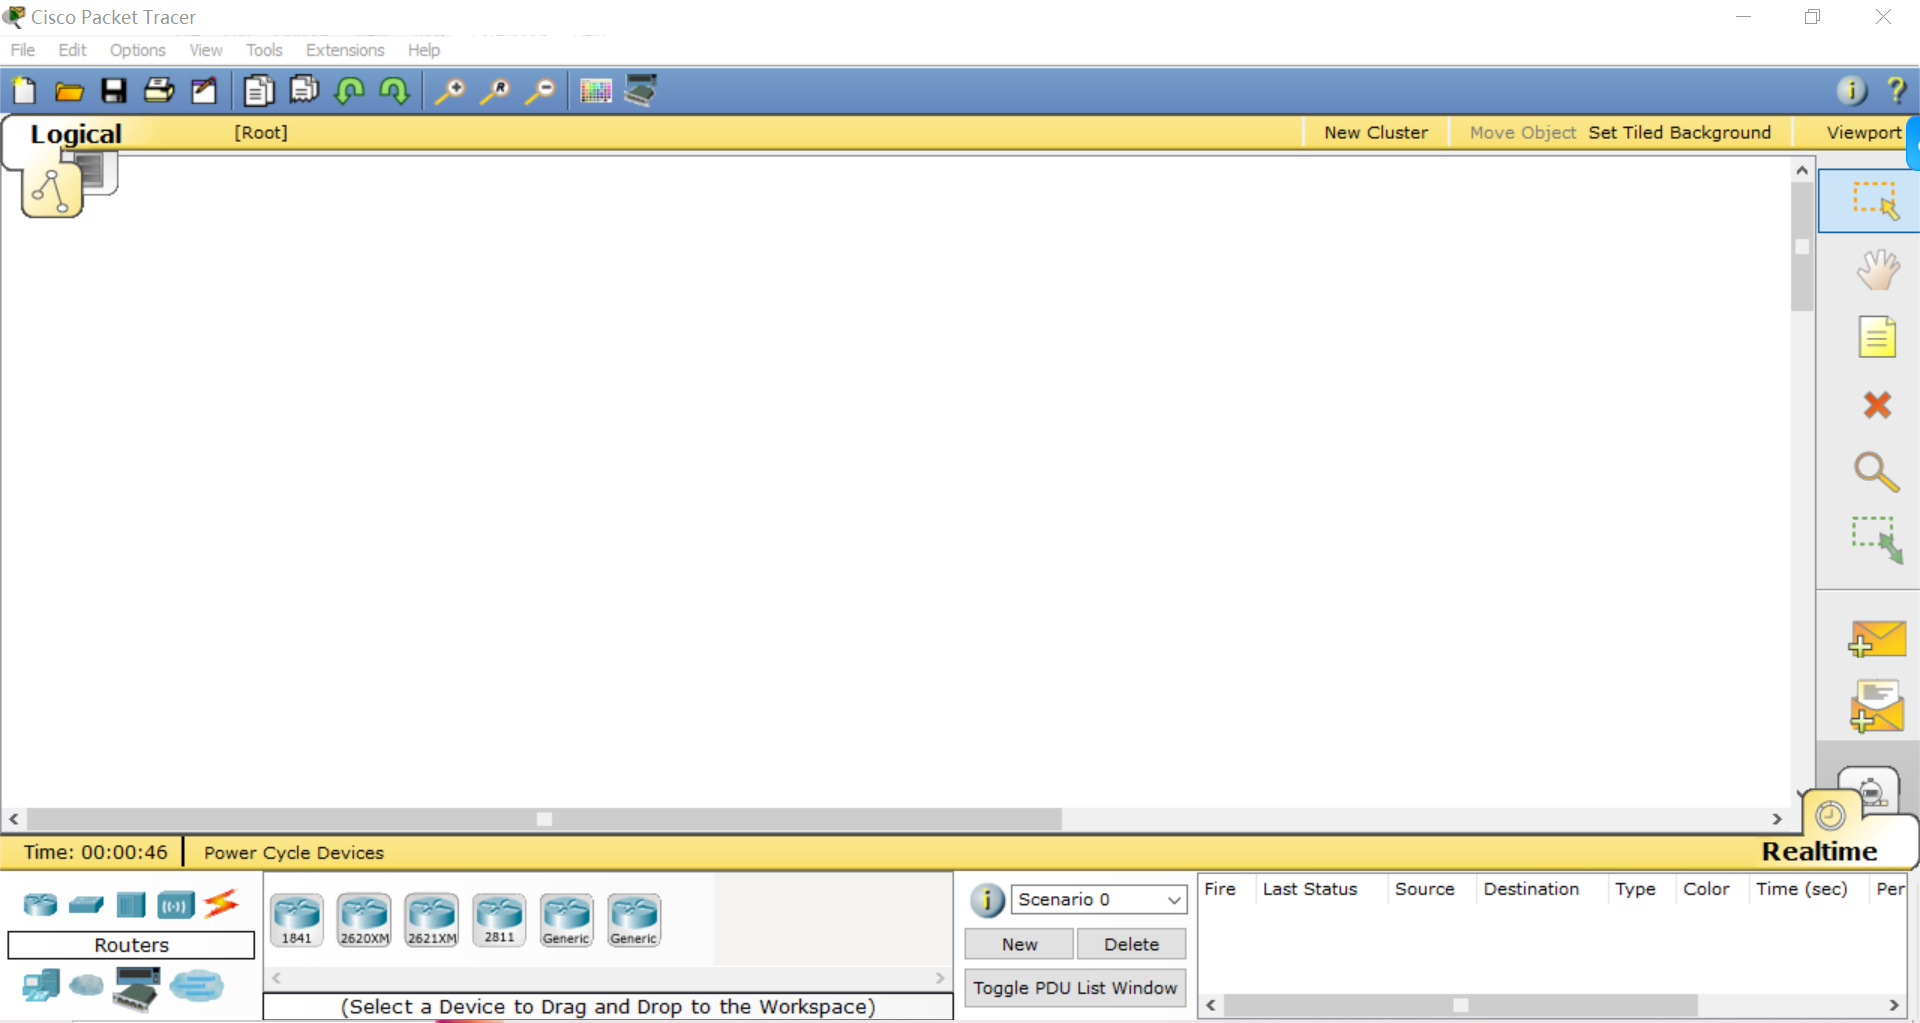The image size is (1920, 1023).
Task: Click Power Cycle Devices
Action: (x=294, y=853)
